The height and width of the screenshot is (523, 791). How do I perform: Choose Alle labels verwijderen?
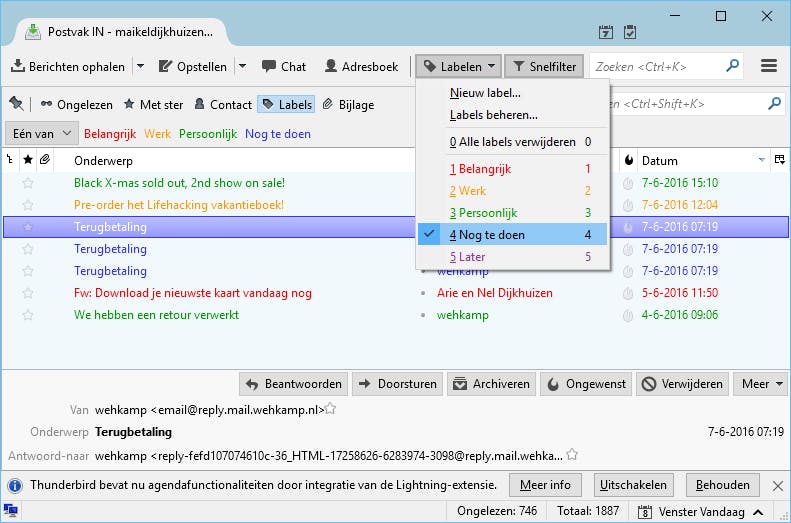click(513, 142)
